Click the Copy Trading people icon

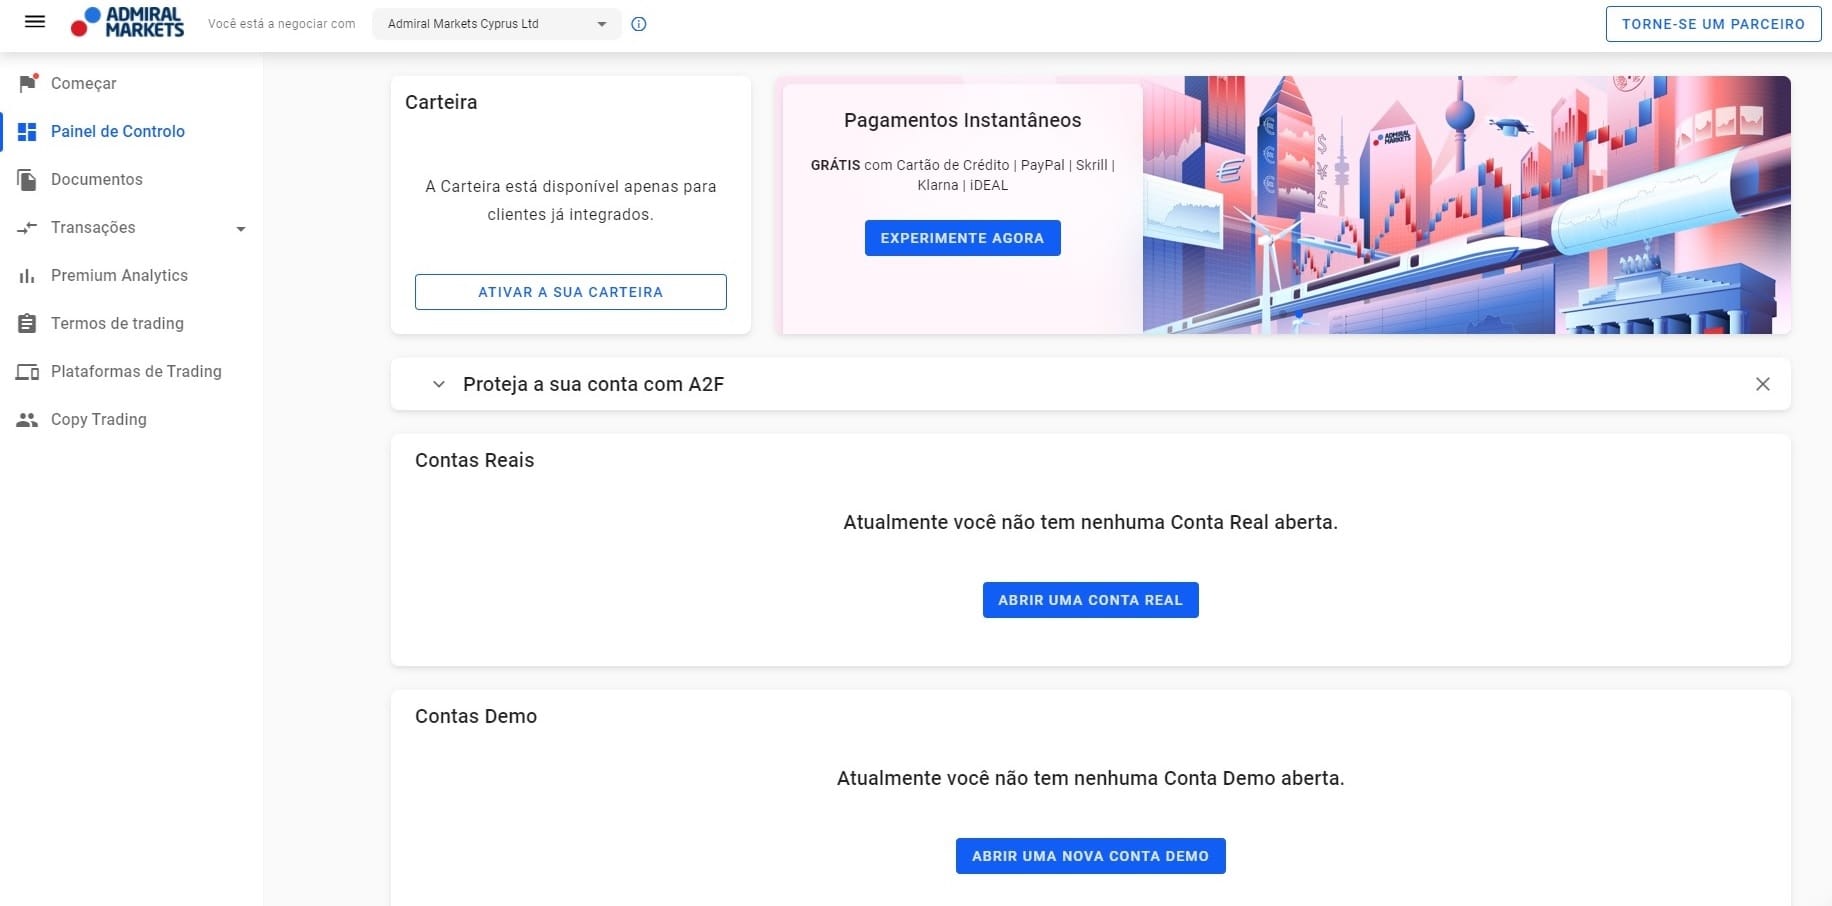point(28,419)
